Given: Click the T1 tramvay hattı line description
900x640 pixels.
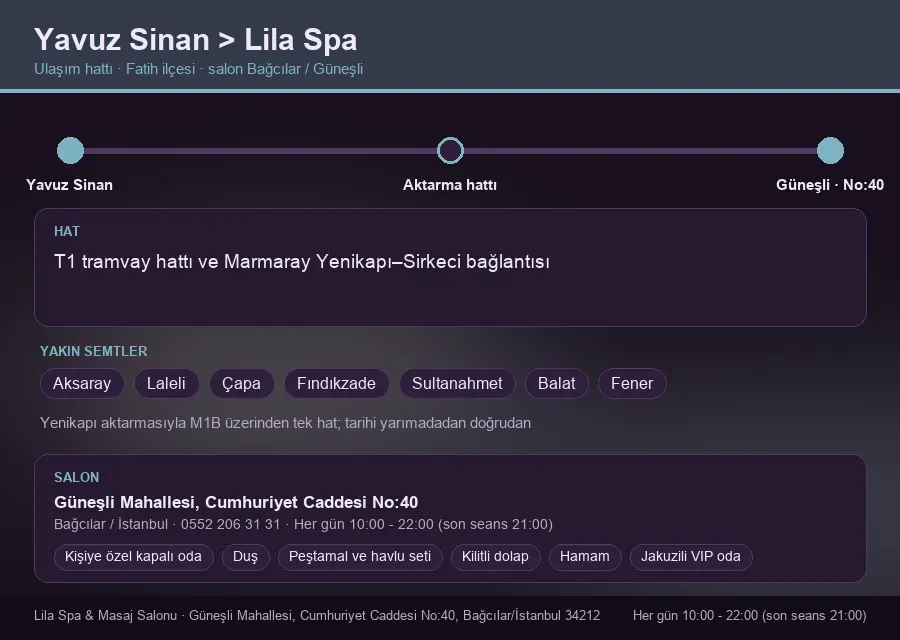Looking at the screenshot, I should [x=302, y=262].
